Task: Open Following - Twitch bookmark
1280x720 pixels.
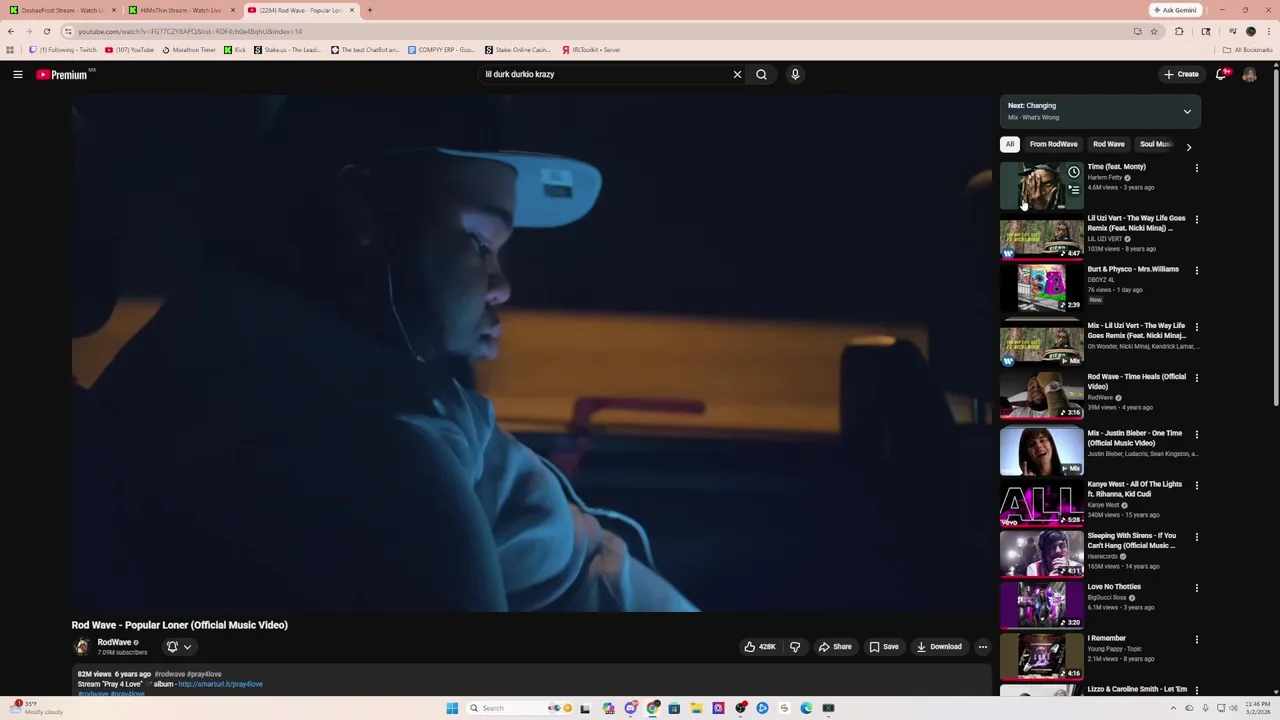Action: [64, 49]
